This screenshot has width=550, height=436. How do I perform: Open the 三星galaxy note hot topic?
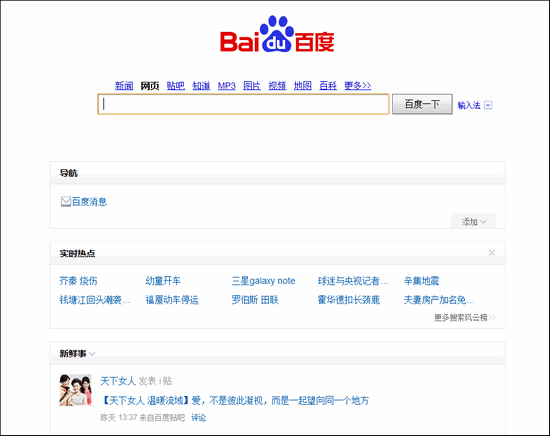click(x=263, y=281)
